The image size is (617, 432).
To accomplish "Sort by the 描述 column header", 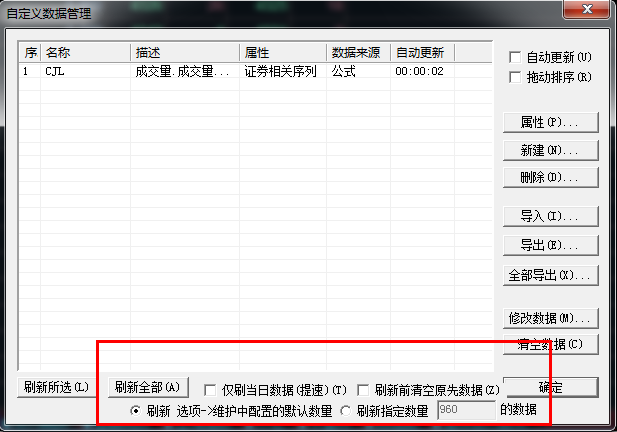I will click(x=185, y=53).
